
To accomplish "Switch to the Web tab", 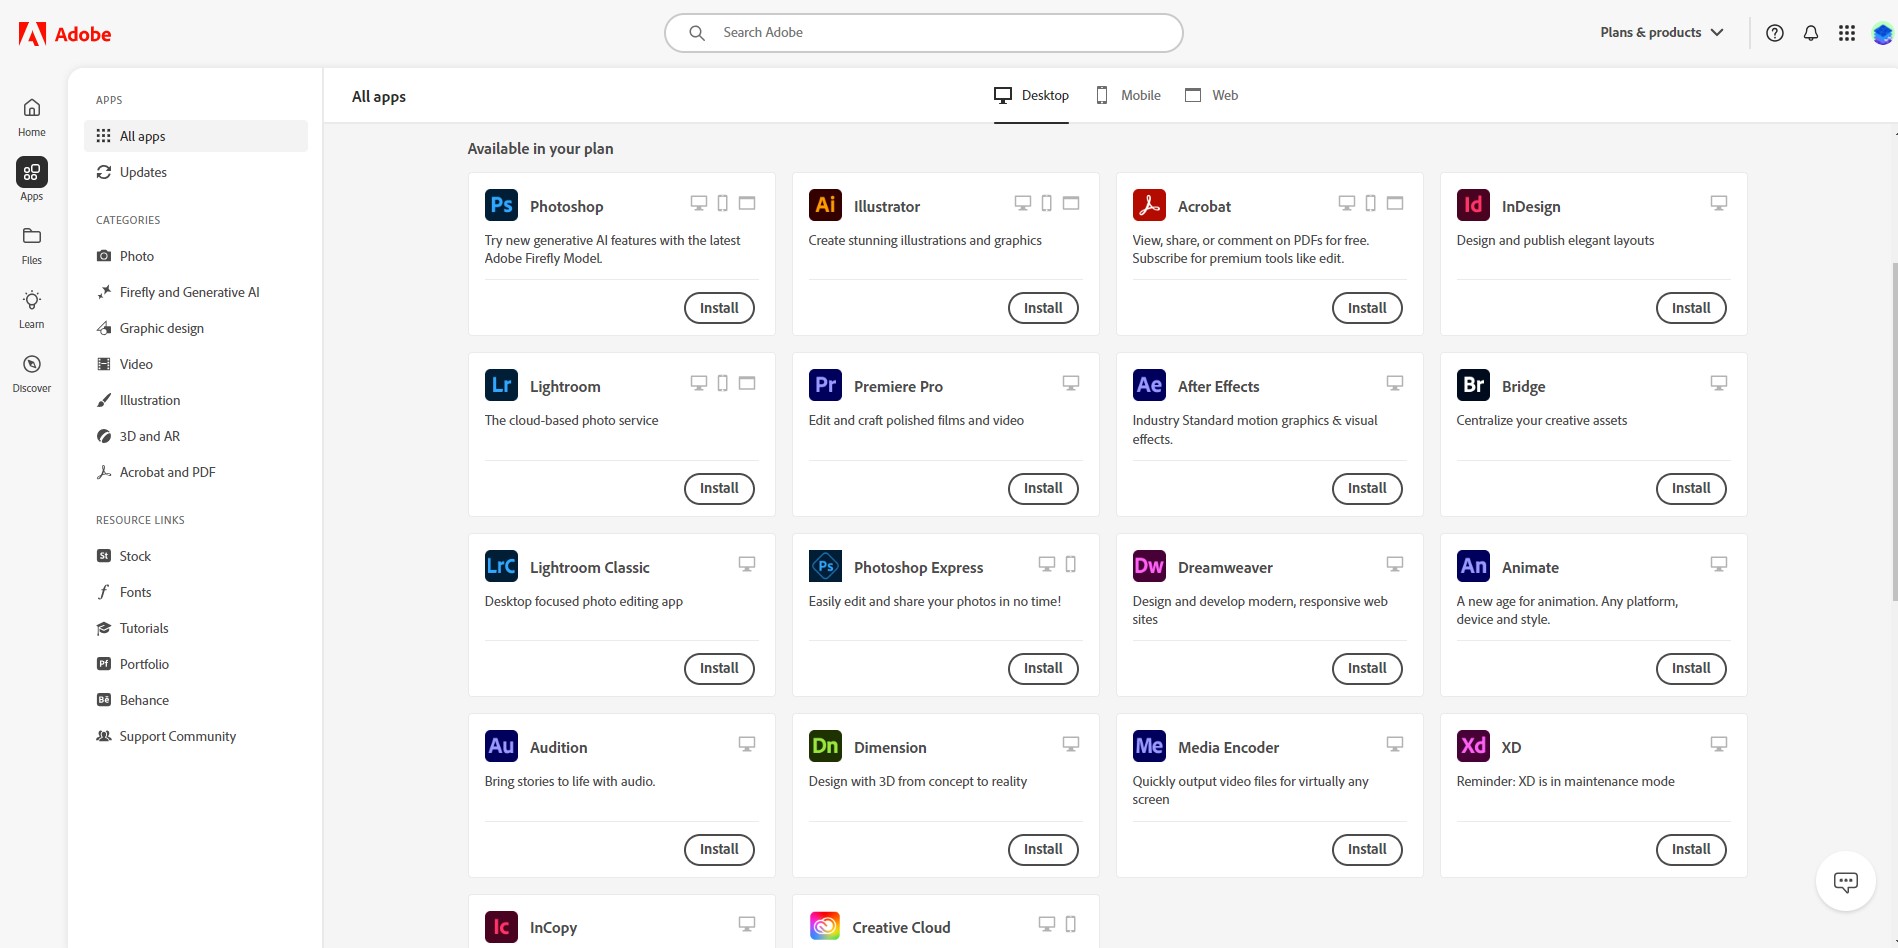I will click(1211, 96).
